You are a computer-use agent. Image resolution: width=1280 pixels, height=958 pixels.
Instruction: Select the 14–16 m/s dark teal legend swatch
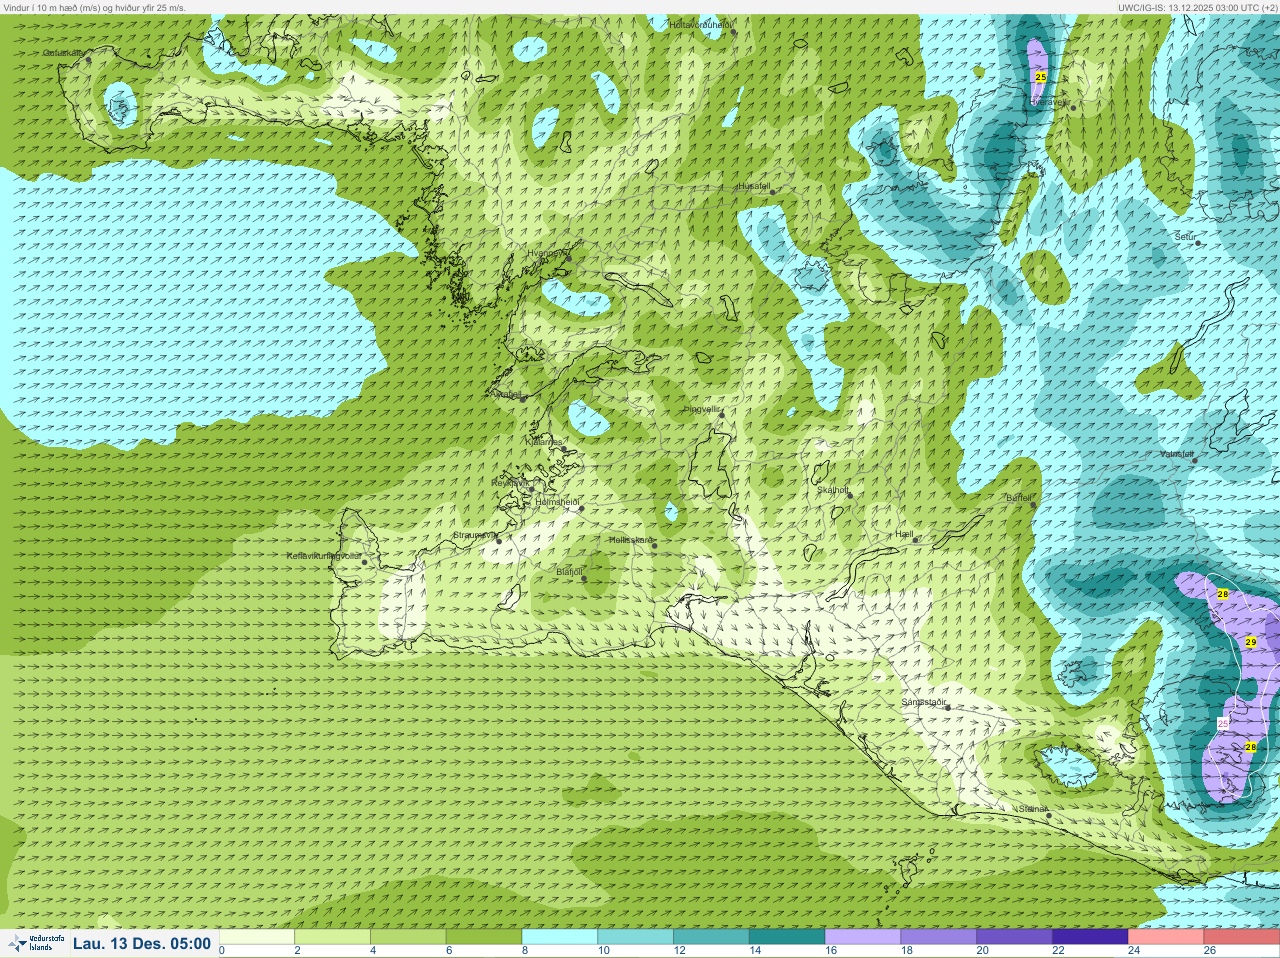tap(787, 938)
